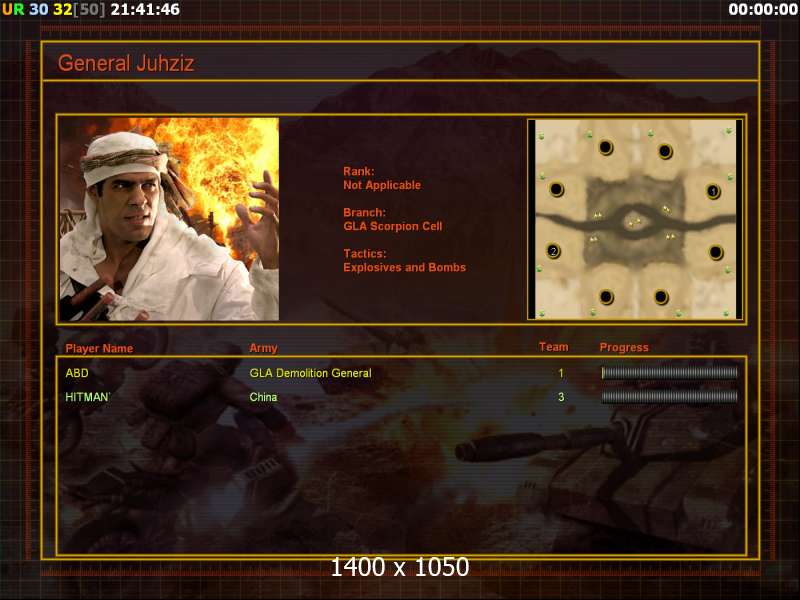Click the Not Applicable rank text

[382, 185]
